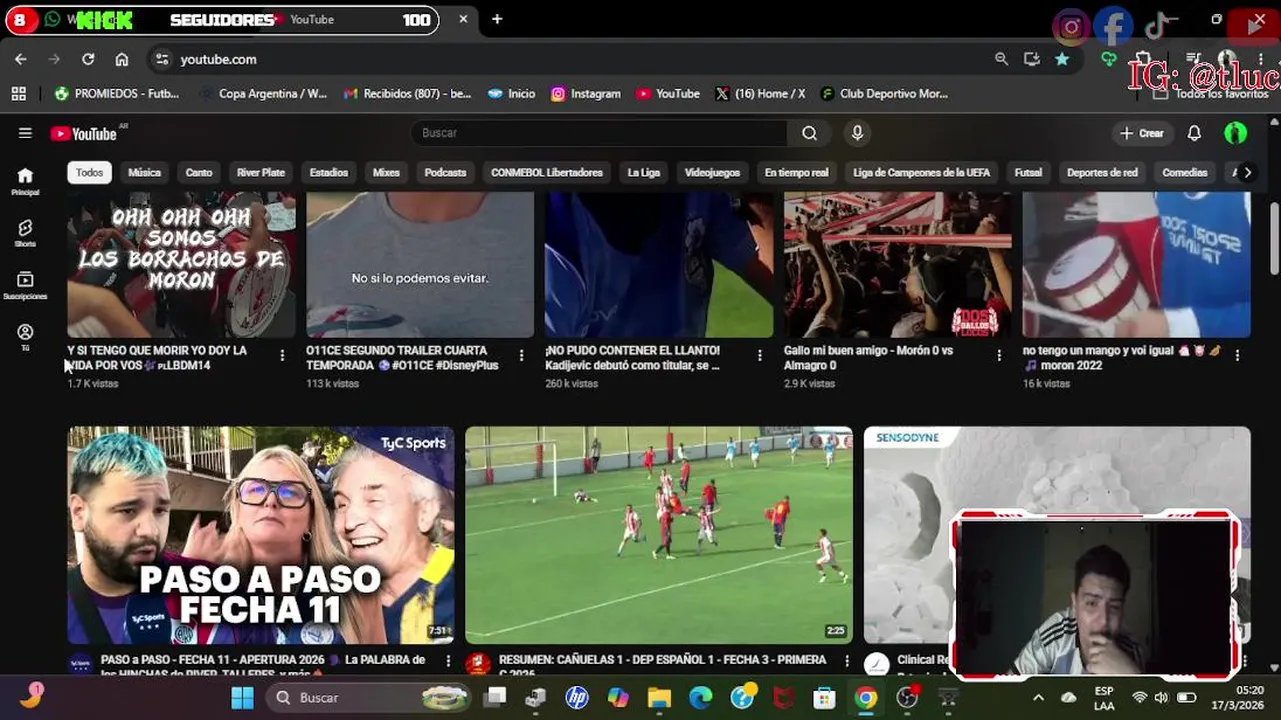
Task: Open the Chrome apps grid in bookmarks bar
Action: [x=18, y=93]
